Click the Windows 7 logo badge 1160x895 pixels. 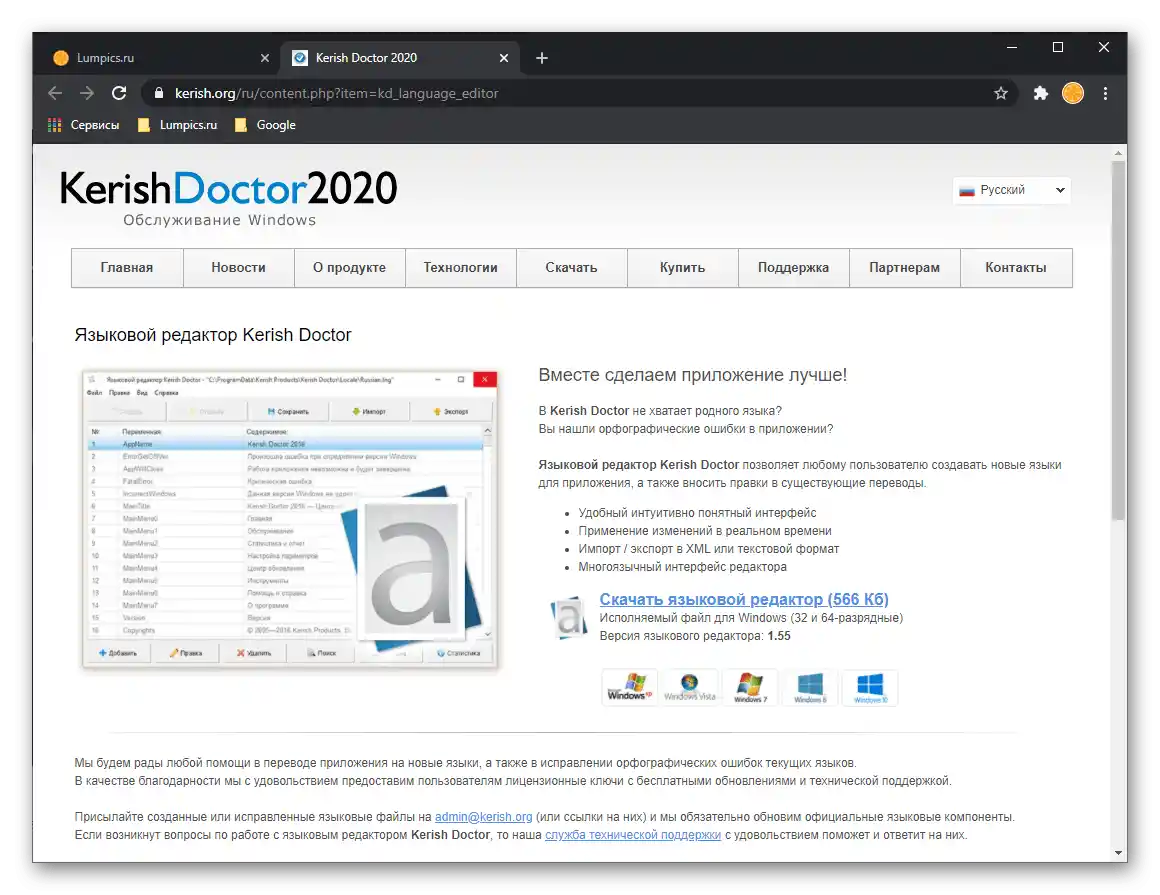click(750, 687)
